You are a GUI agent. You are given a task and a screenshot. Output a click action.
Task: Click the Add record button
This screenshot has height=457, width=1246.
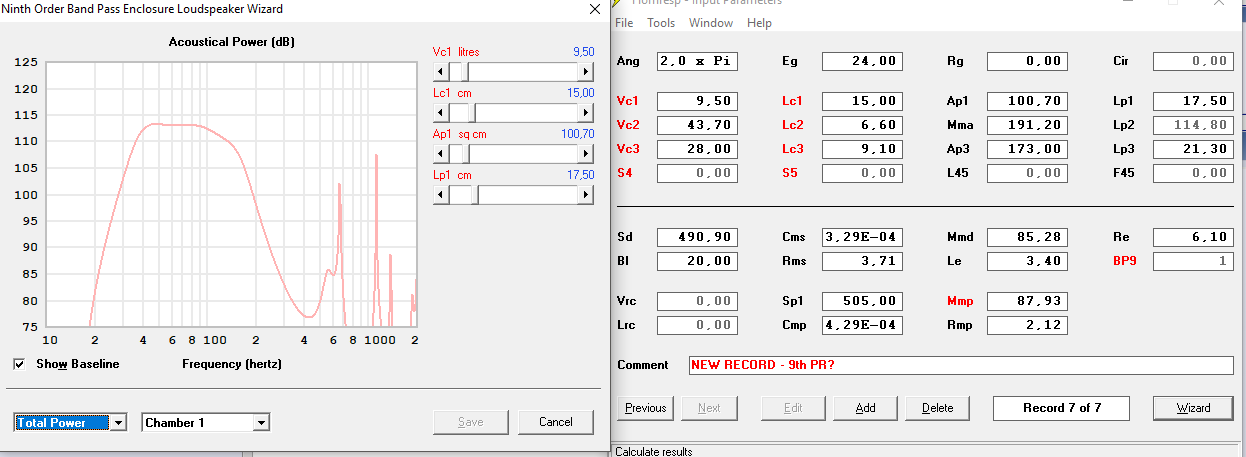coord(866,408)
